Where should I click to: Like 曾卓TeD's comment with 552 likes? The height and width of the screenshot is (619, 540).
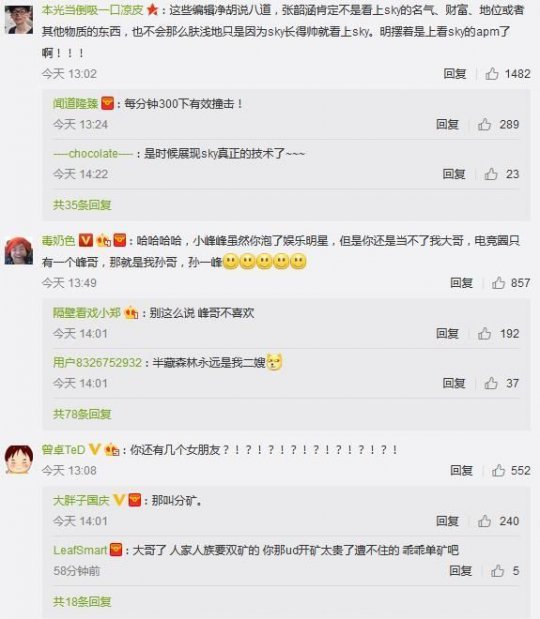click(x=499, y=470)
